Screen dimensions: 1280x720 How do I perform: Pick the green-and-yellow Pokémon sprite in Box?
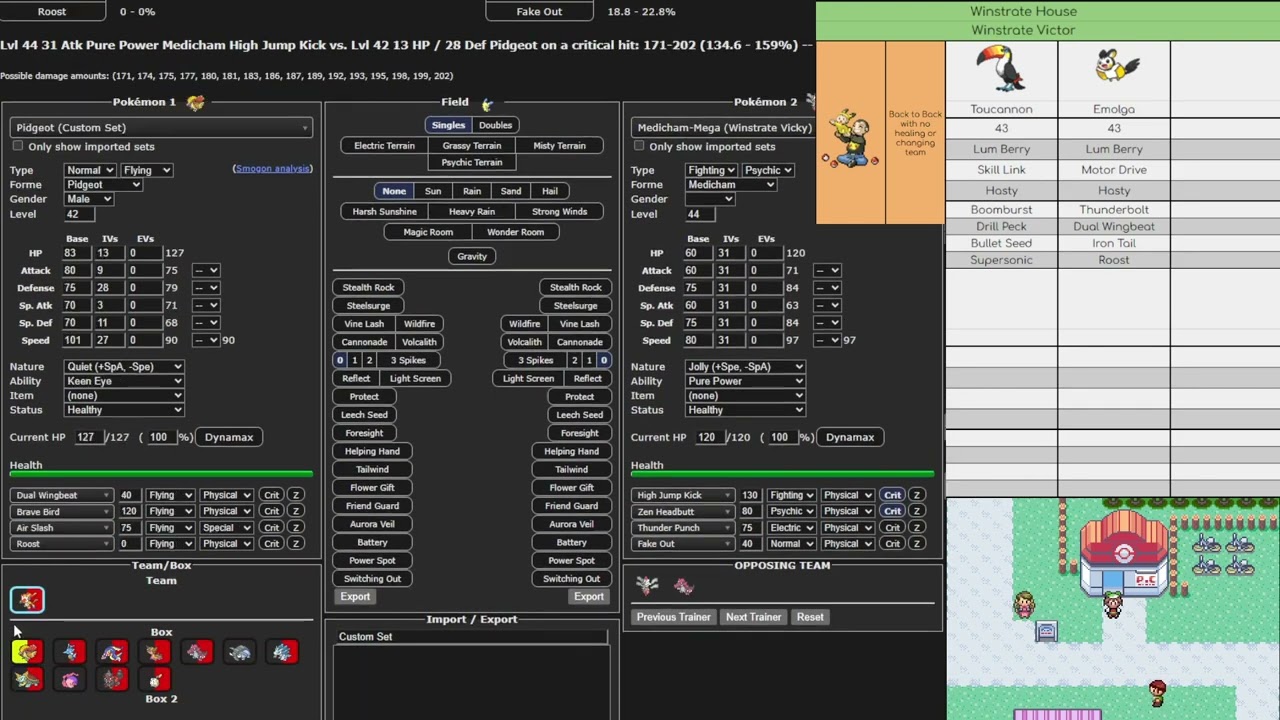pyautogui.click(x=27, y=680)
